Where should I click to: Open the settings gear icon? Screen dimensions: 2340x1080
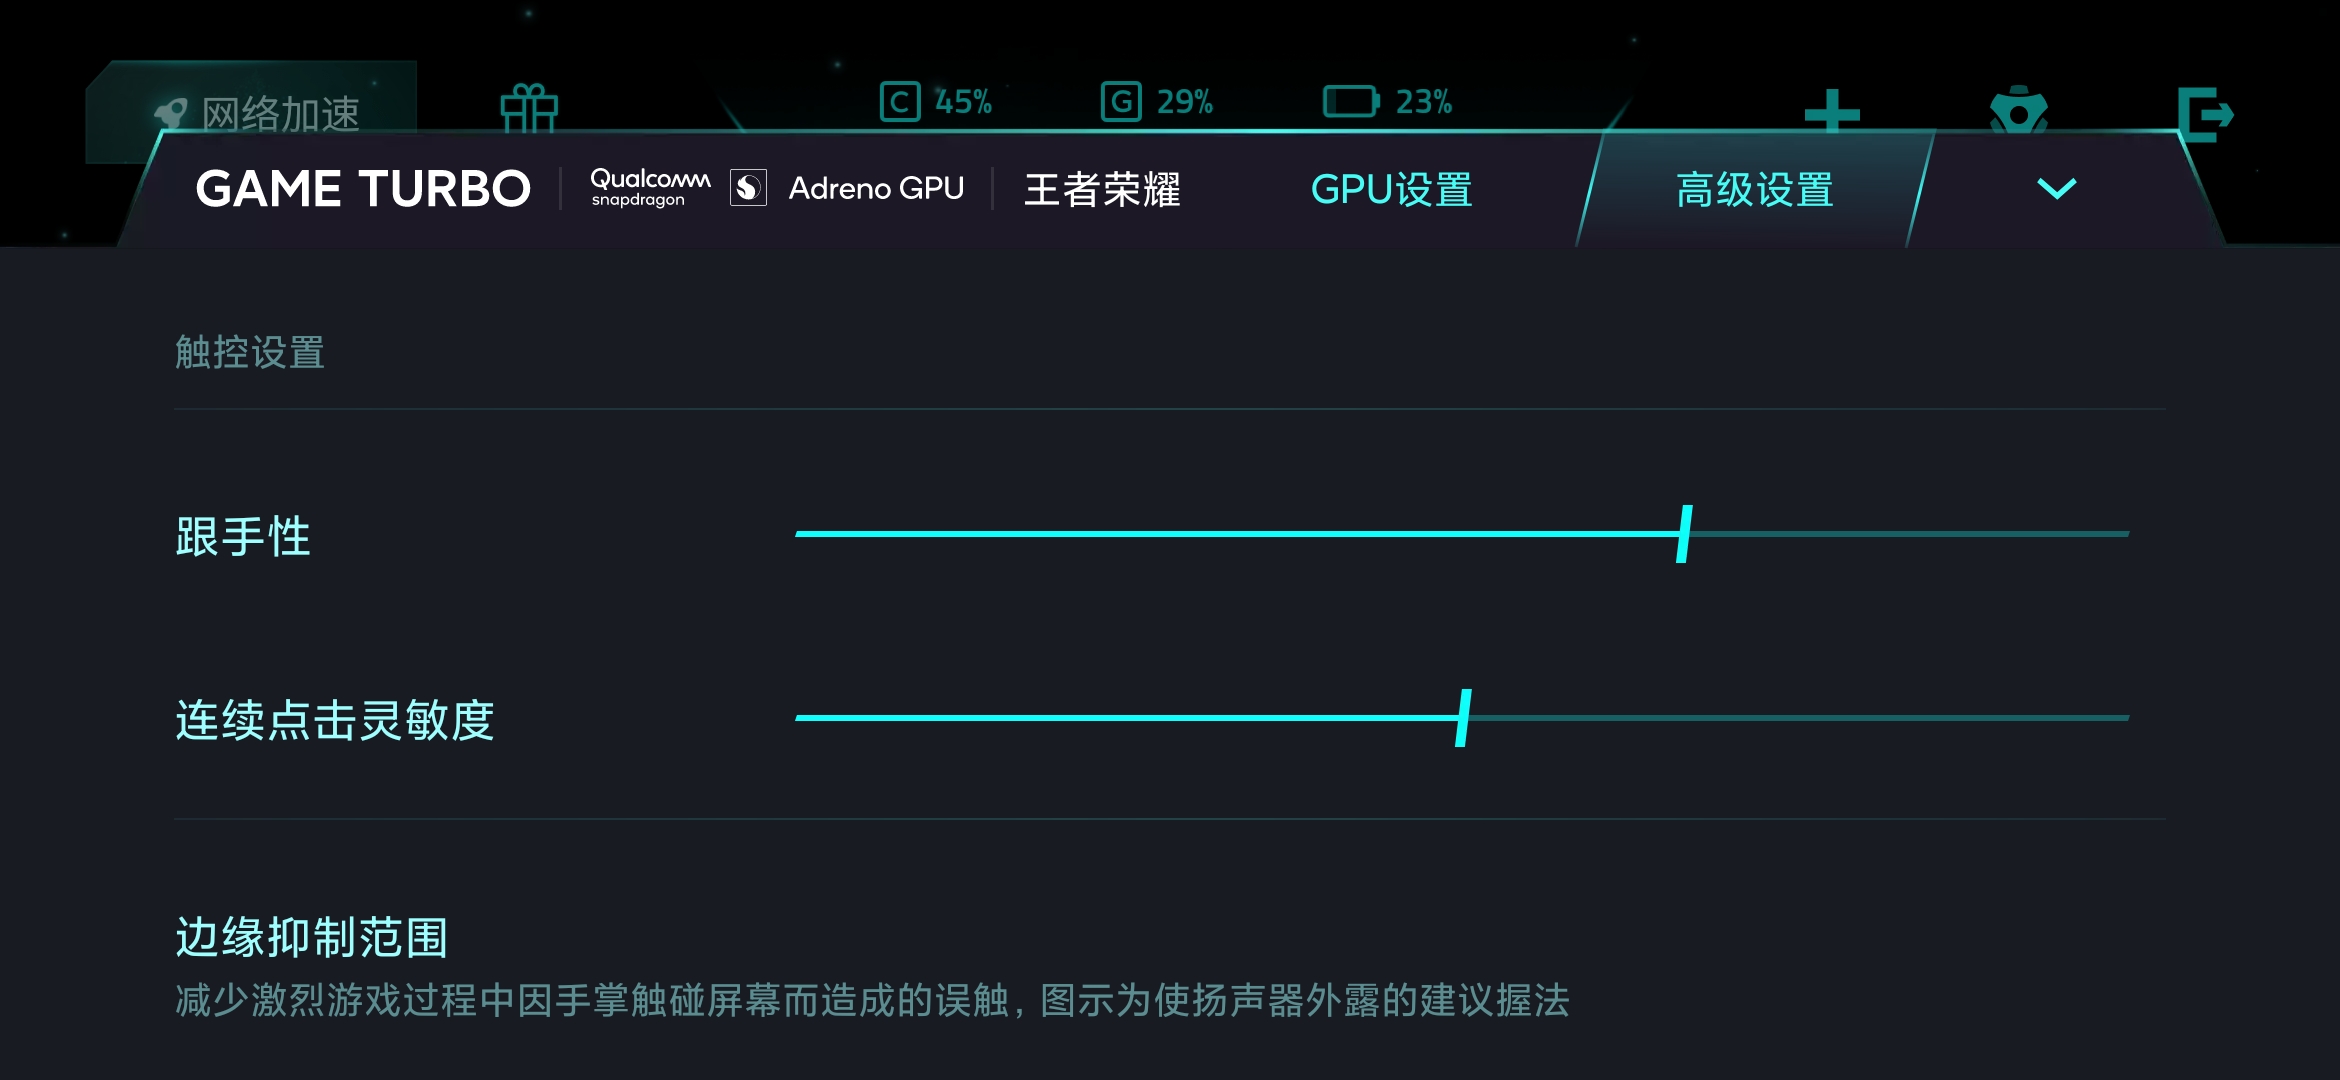point(2019,111)
